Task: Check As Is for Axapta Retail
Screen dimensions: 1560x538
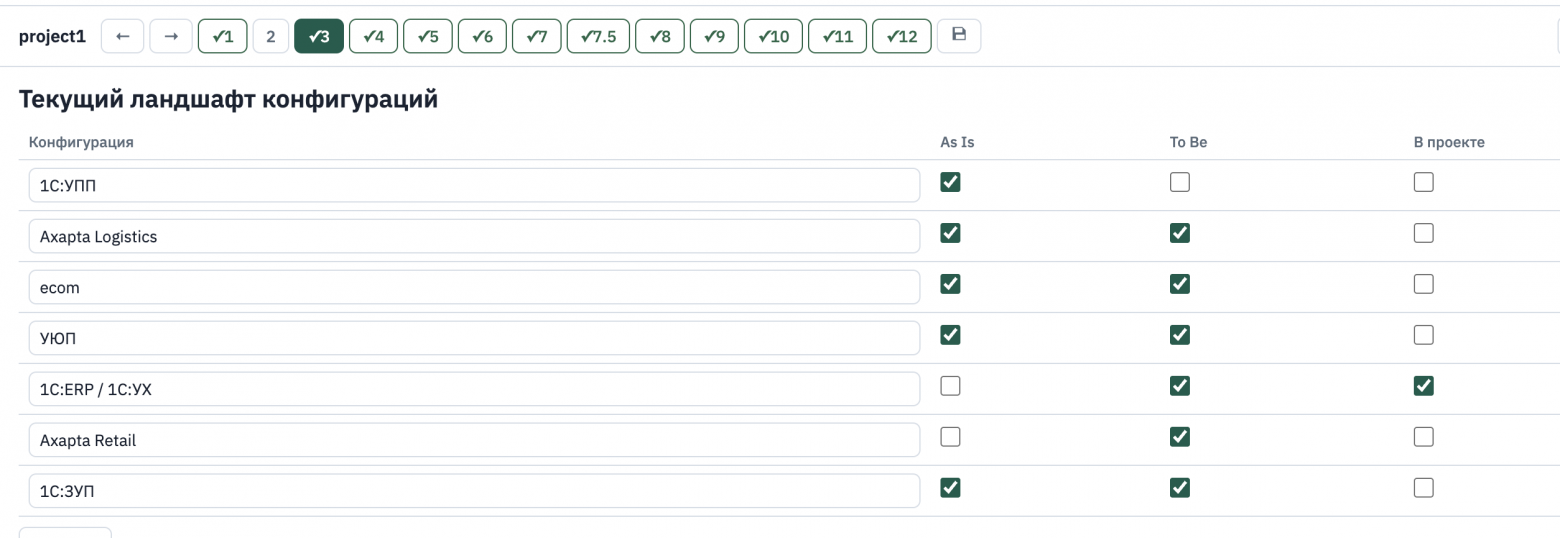Action: pyautogui.click(x=951, y=437)
